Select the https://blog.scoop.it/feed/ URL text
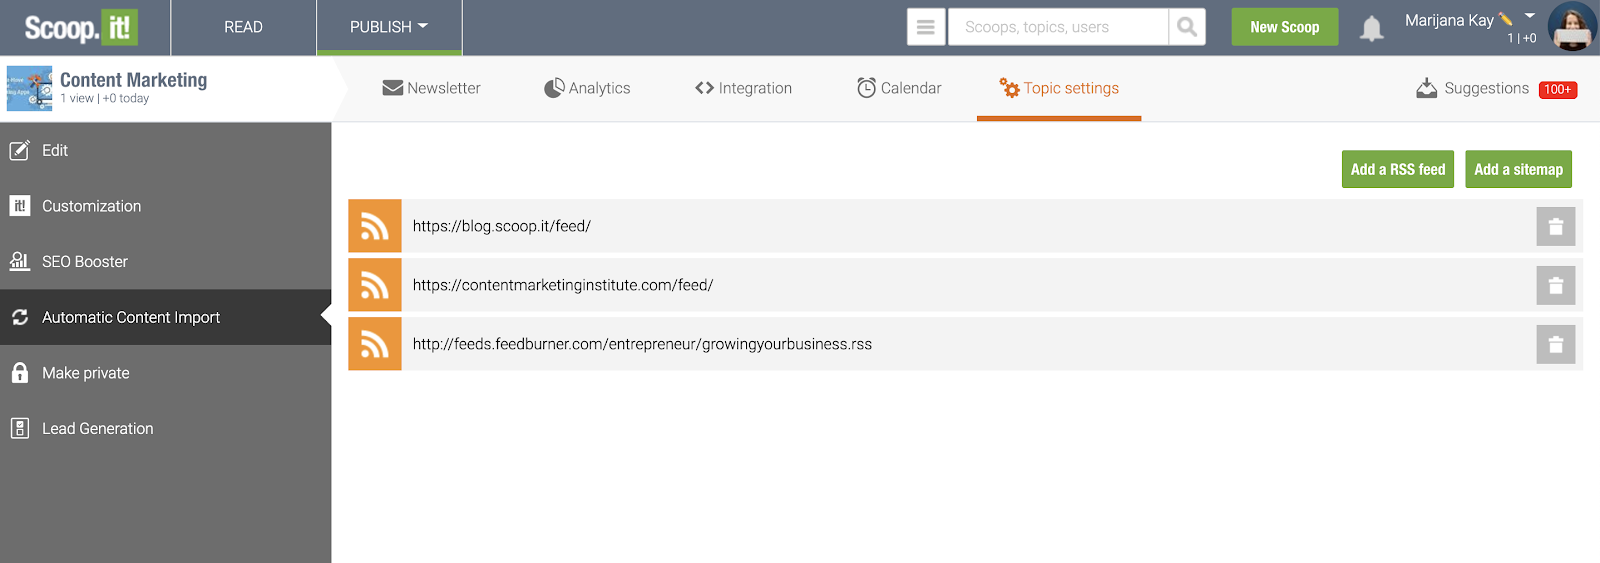 coord(502,226)
